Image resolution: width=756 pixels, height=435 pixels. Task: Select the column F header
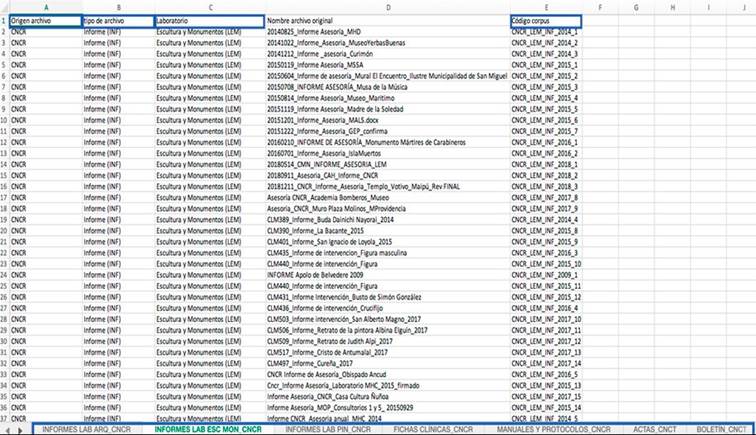pyautogui.click(x=600, y=8)
